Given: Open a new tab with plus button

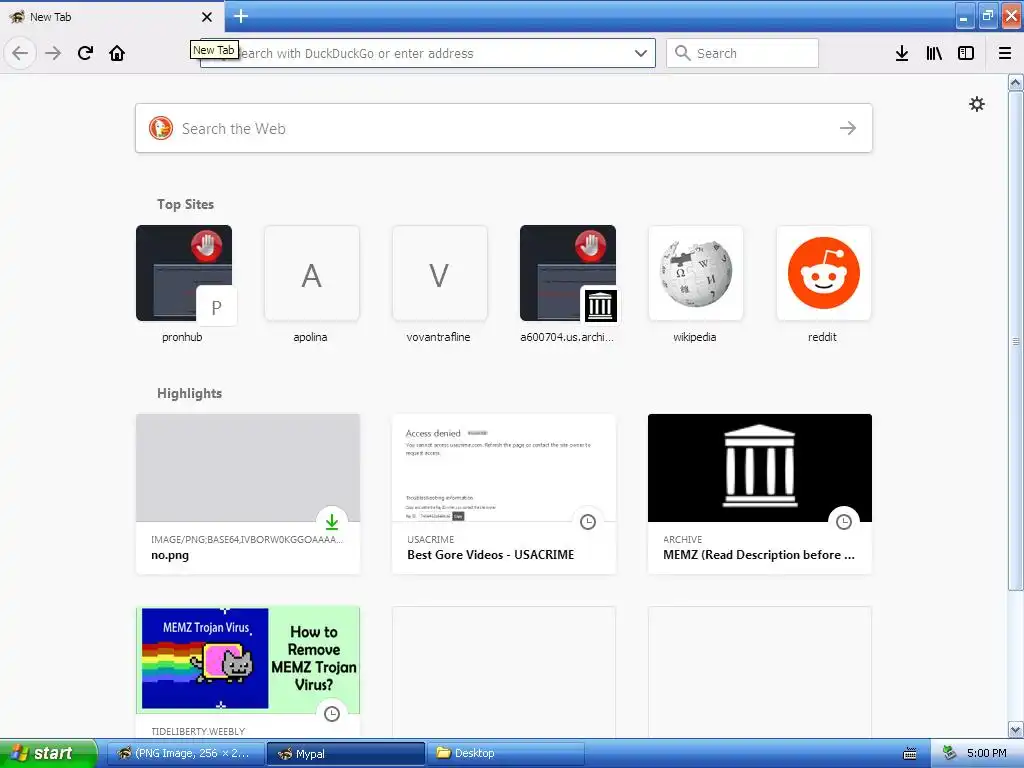Looking at the screenshot, I should pos(240,16).
